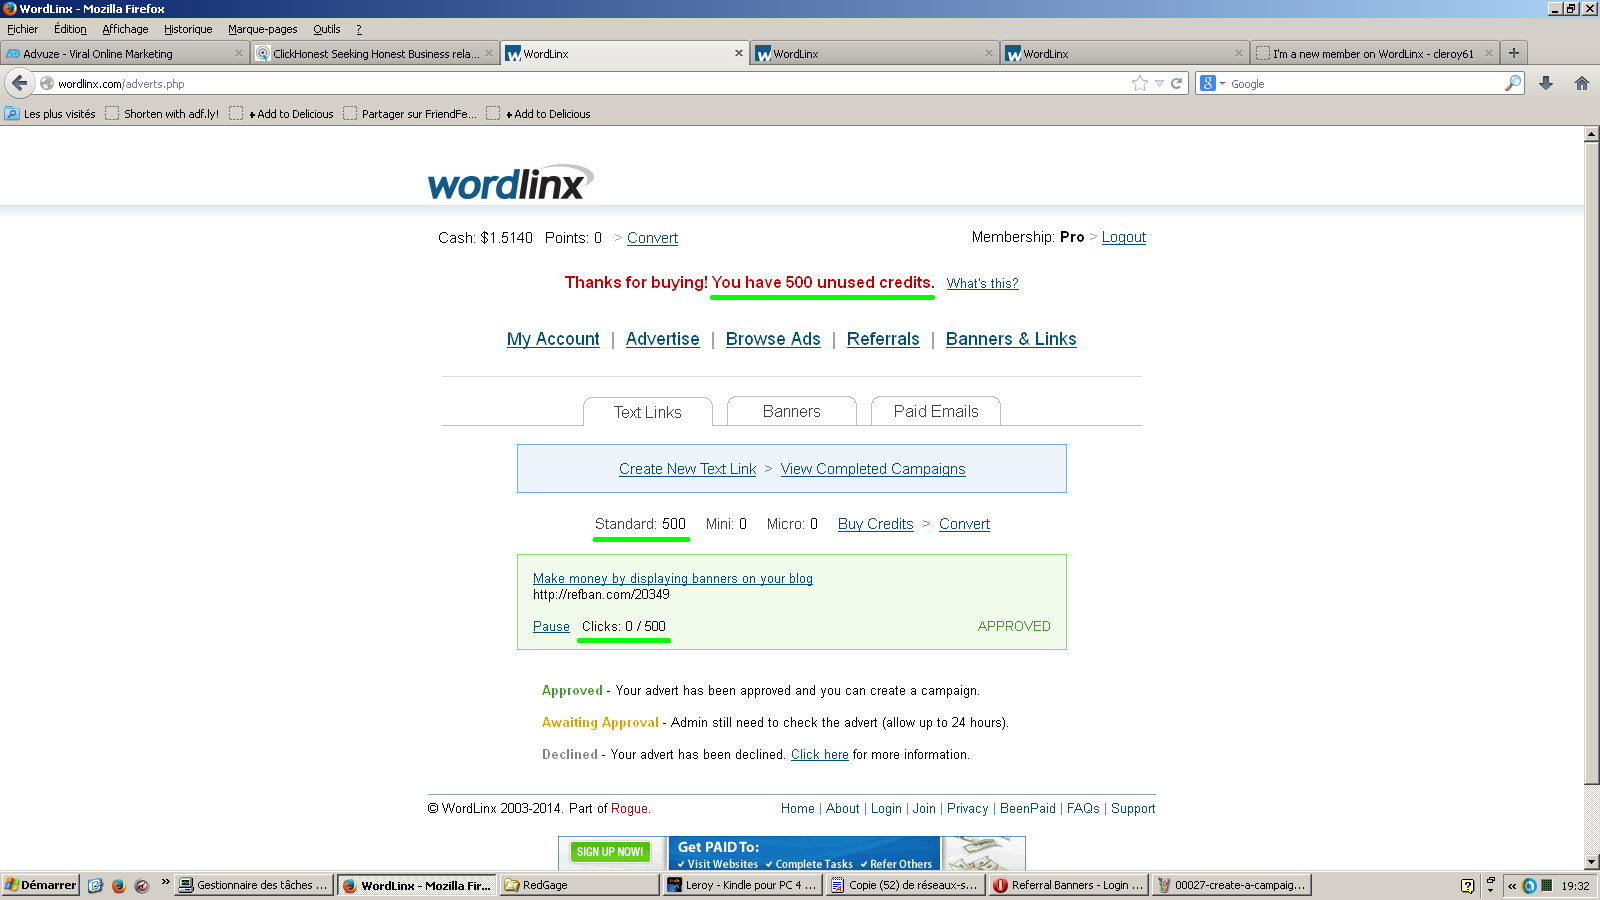1600x900 pixels.
Task: Click the What's this? link
Action: point(983,283)
